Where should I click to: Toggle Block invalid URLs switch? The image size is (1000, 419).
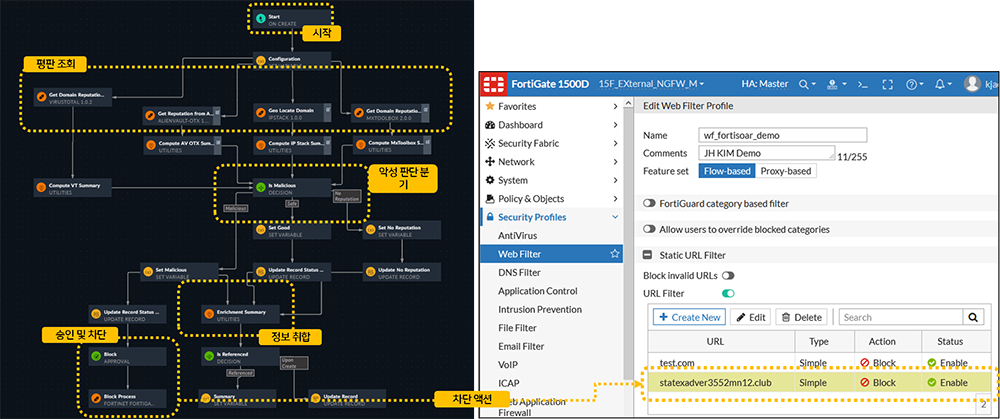click(x=728, y=276)
